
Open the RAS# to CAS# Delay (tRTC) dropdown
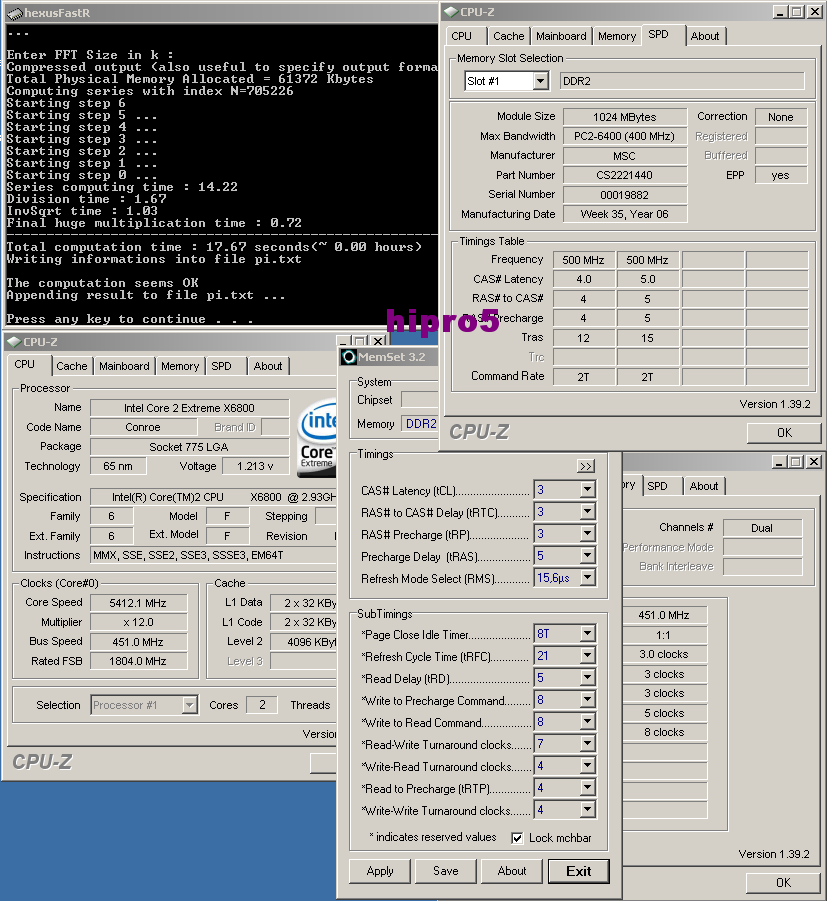coord(587,511)
